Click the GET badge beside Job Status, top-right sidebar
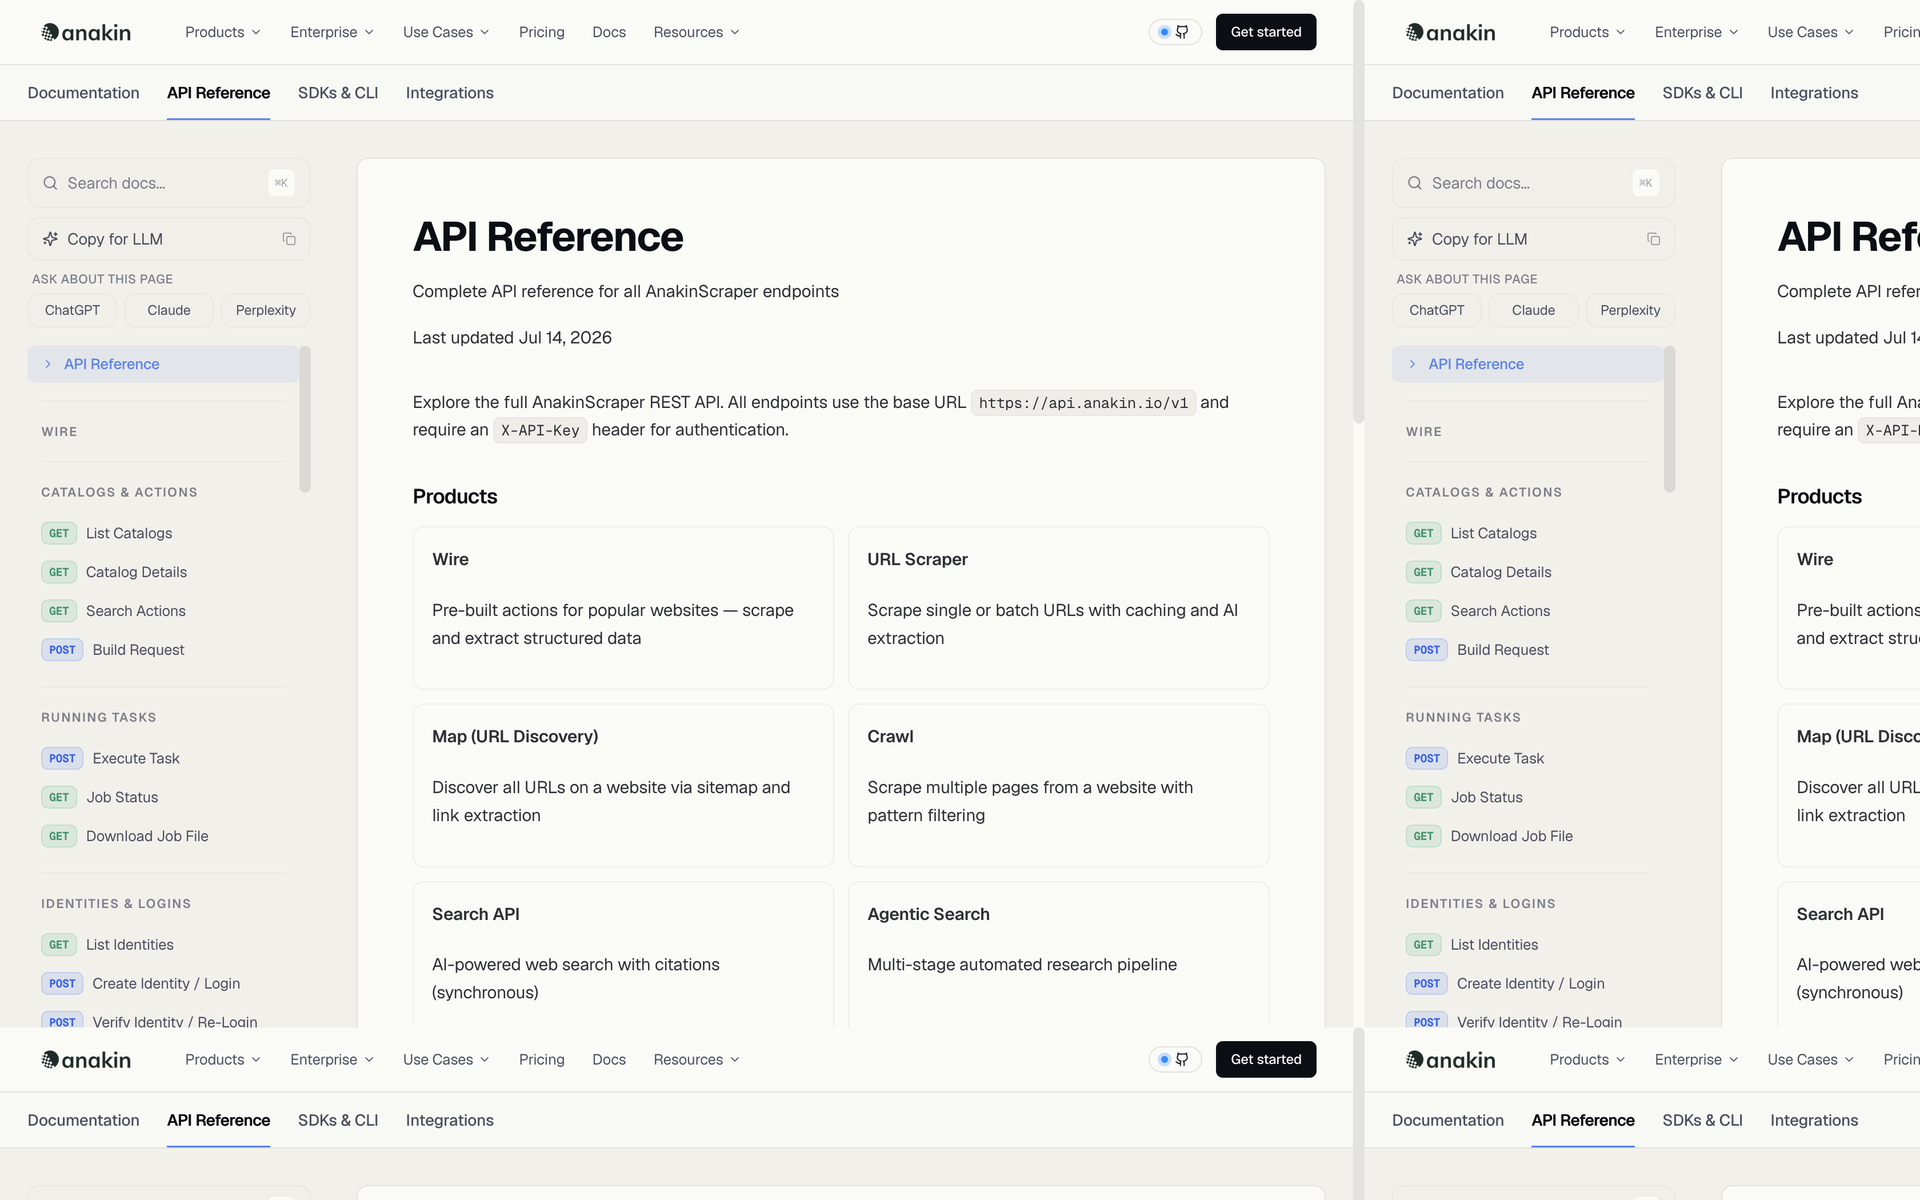This screenshot has width=1920, height=1200. [1423, 797]
